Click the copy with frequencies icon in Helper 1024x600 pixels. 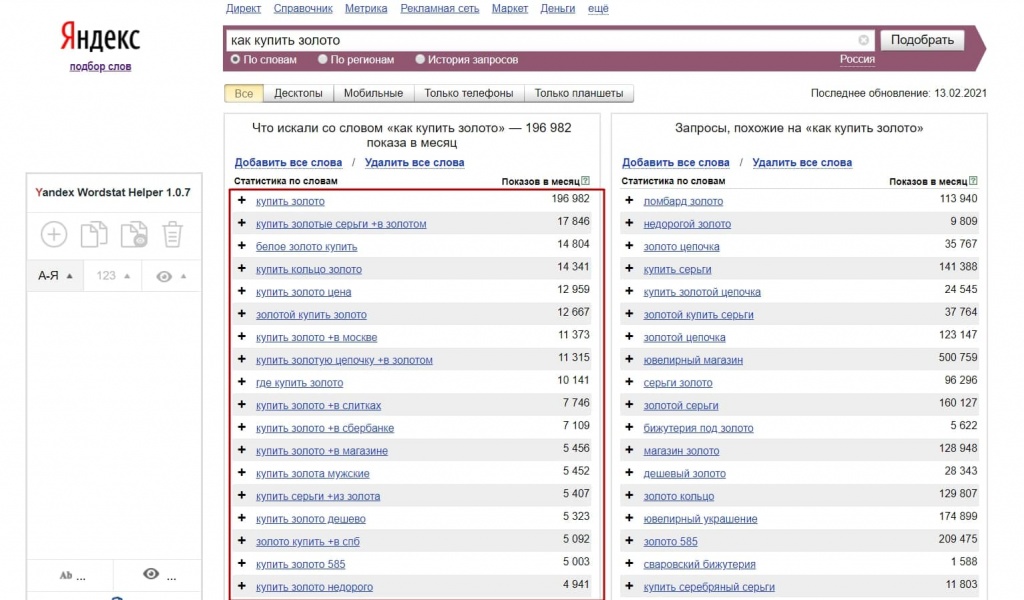(133, 235)
